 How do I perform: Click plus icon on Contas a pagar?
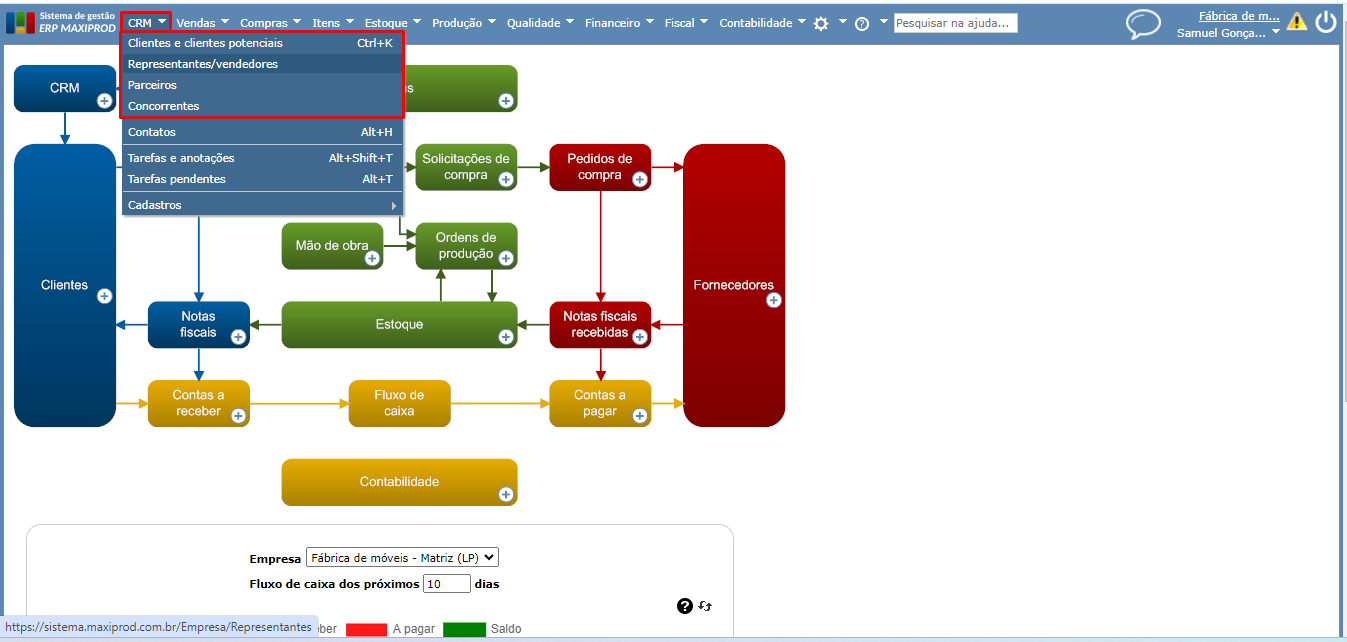[639, 415]
